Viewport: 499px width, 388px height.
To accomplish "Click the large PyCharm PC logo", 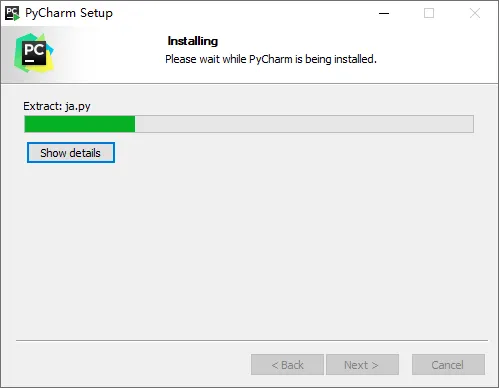I will (x=34, y=53).
